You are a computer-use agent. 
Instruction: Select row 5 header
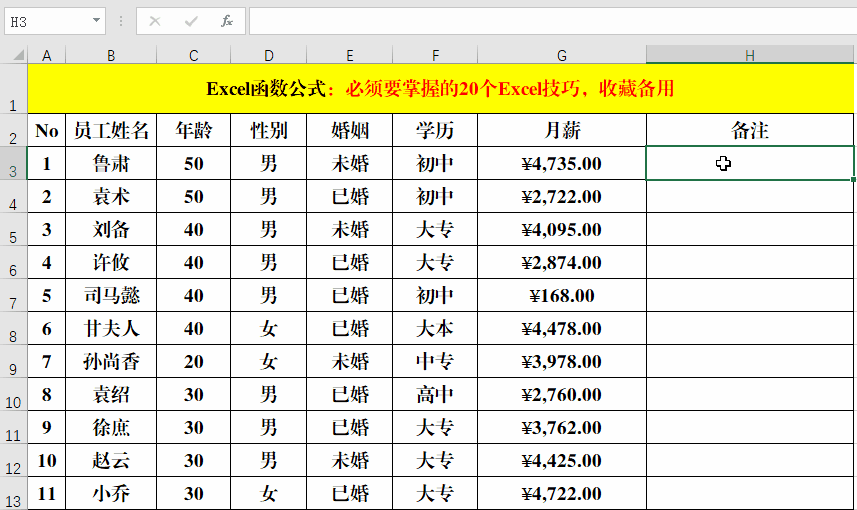click(x=13, y=229)
